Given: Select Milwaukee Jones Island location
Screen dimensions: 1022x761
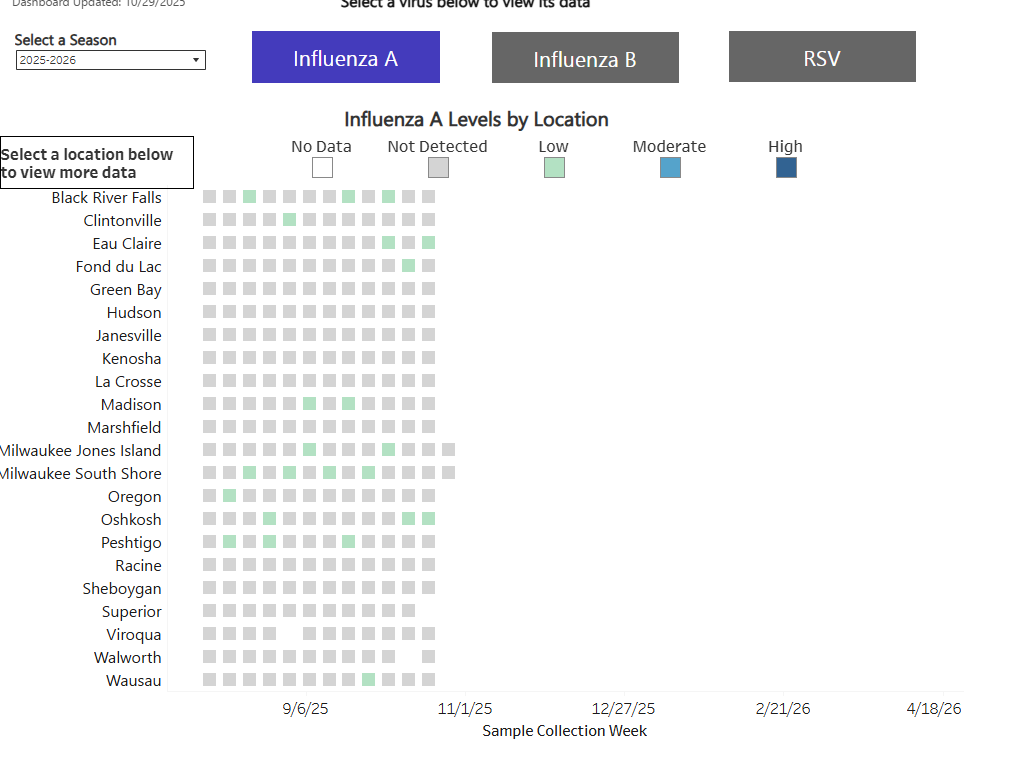Looking at the screenshot, I should click(80, 450).
